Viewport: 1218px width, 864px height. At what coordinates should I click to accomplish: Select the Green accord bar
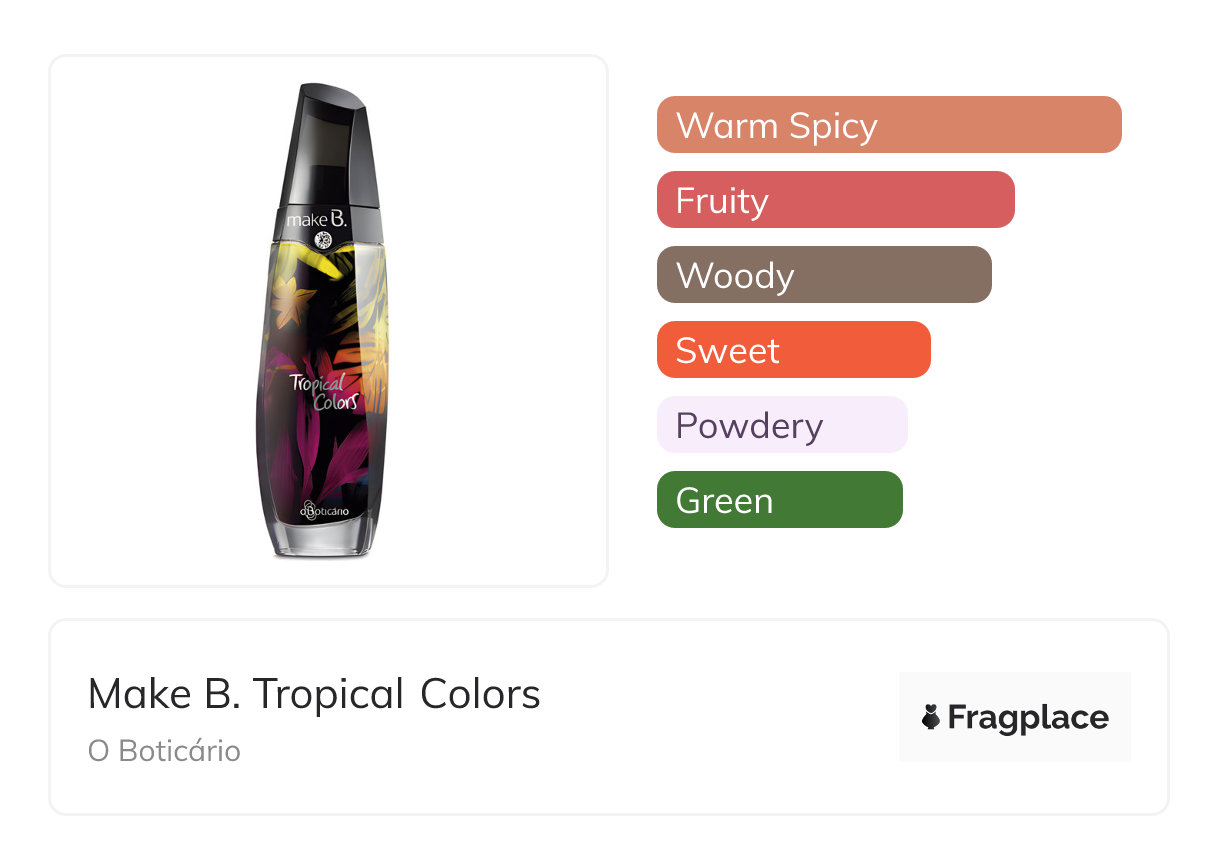779,500
